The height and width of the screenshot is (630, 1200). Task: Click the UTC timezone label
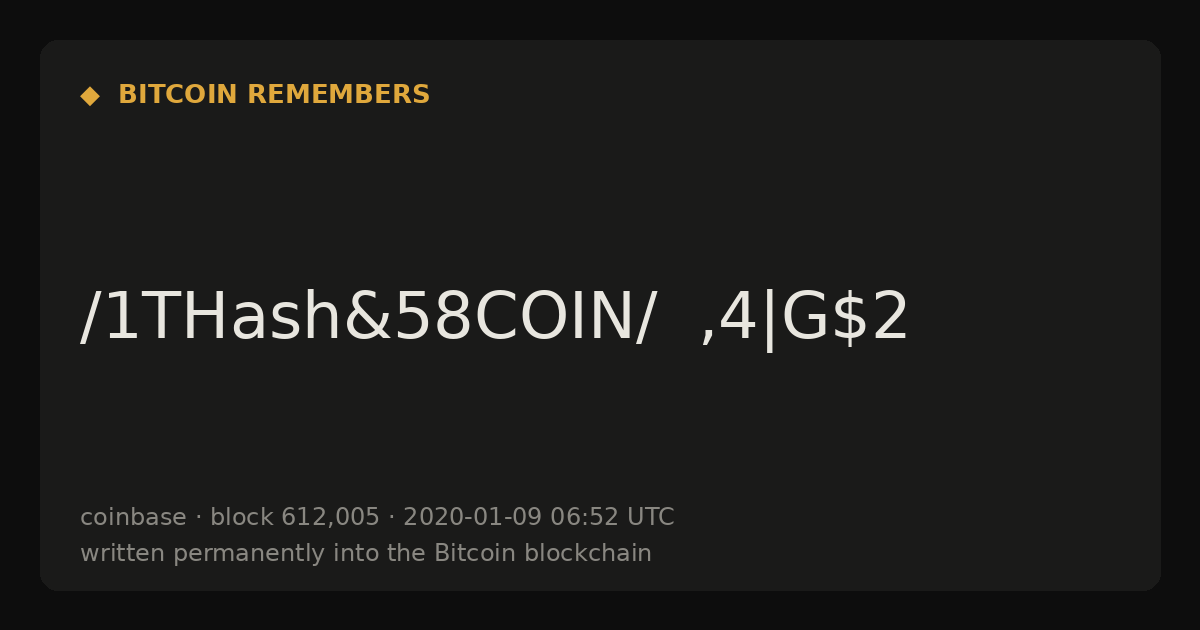(x=651, y=517)
